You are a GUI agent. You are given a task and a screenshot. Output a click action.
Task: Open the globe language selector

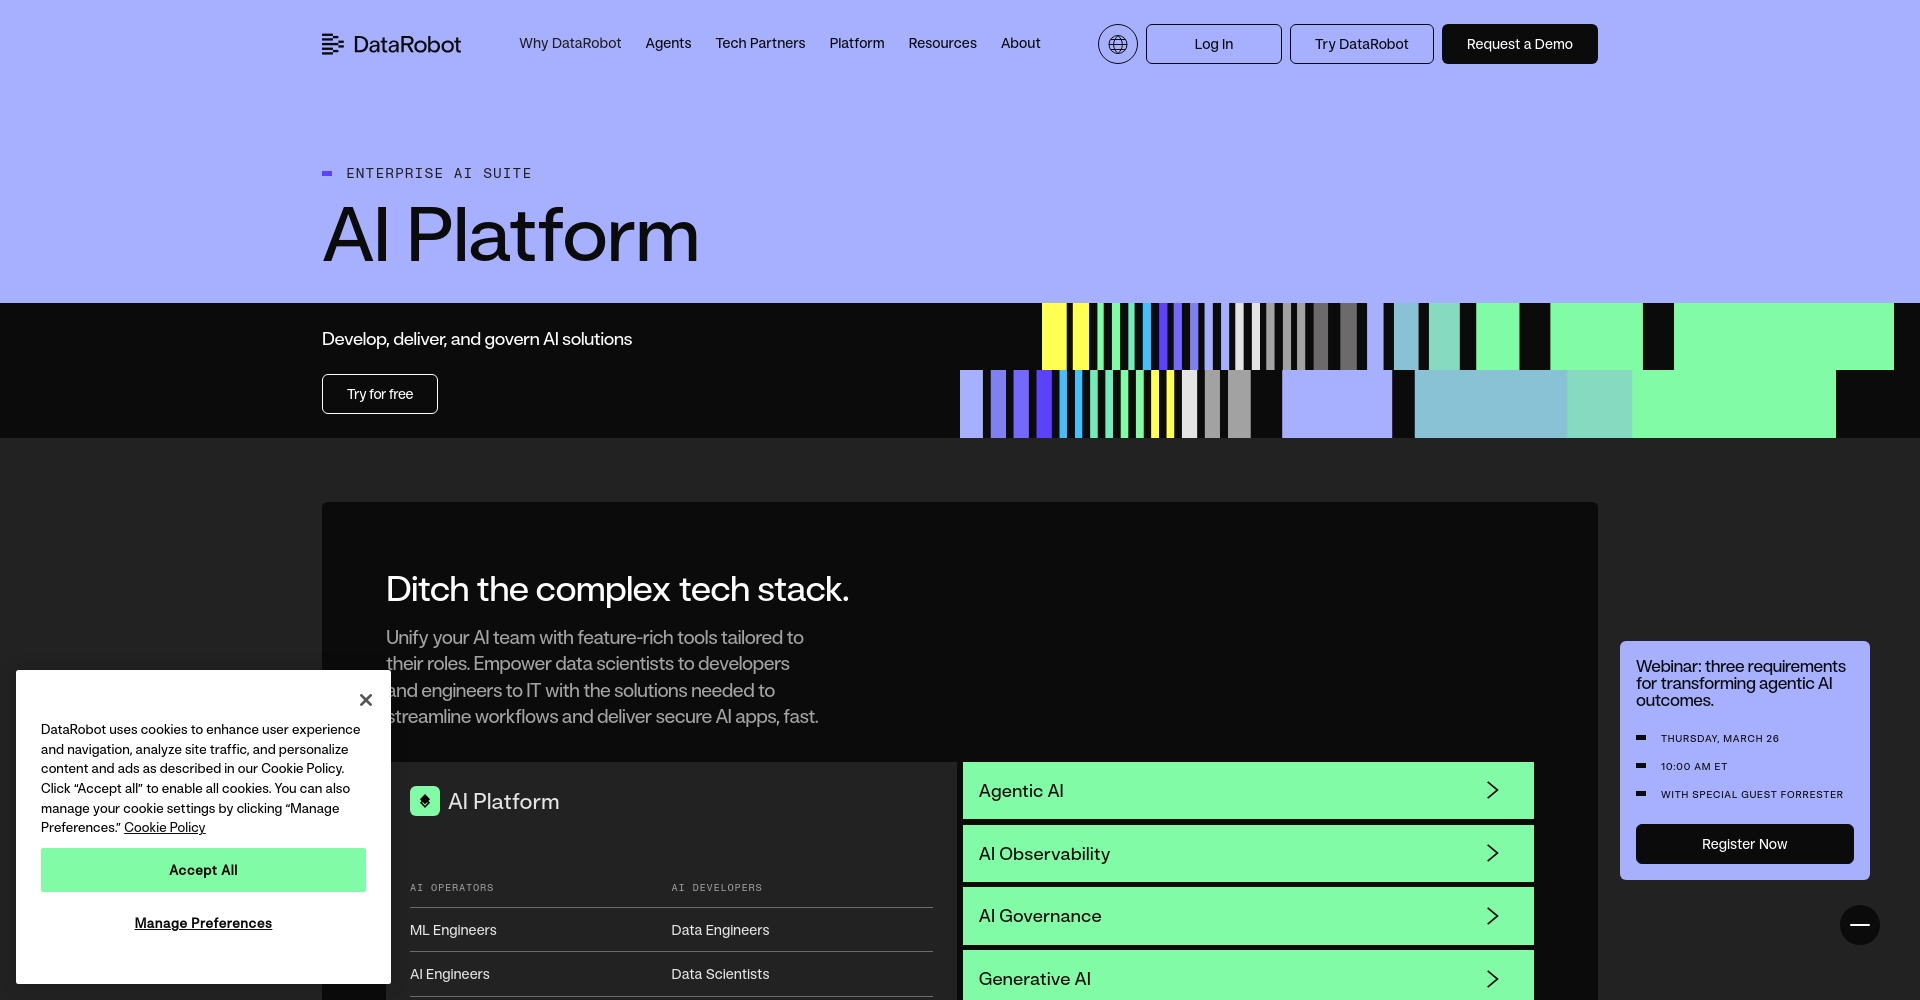(x=1117, y=44)
